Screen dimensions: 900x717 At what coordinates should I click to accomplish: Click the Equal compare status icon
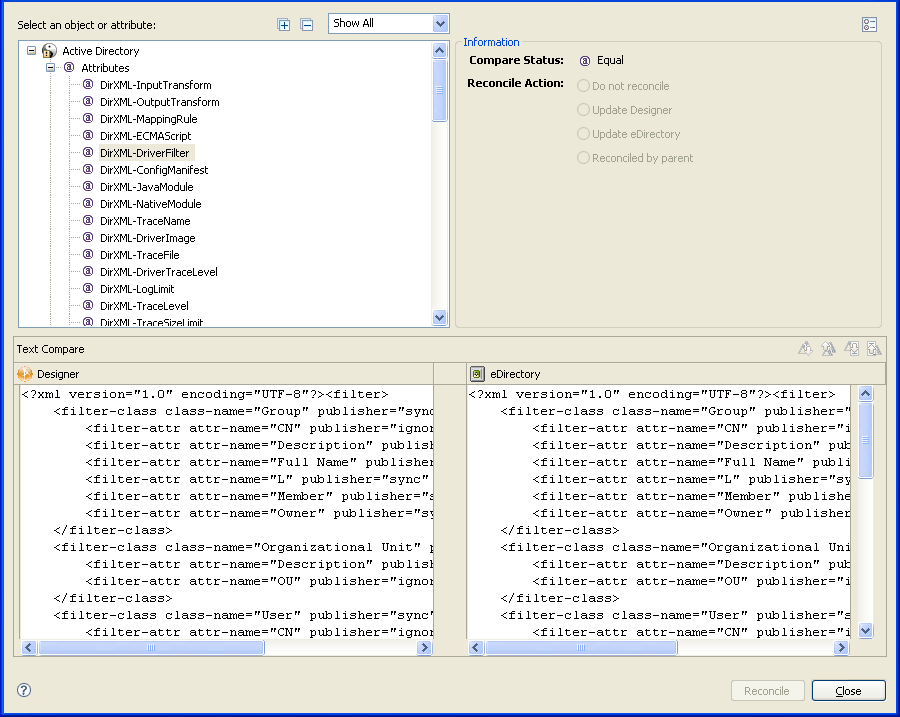585,61
